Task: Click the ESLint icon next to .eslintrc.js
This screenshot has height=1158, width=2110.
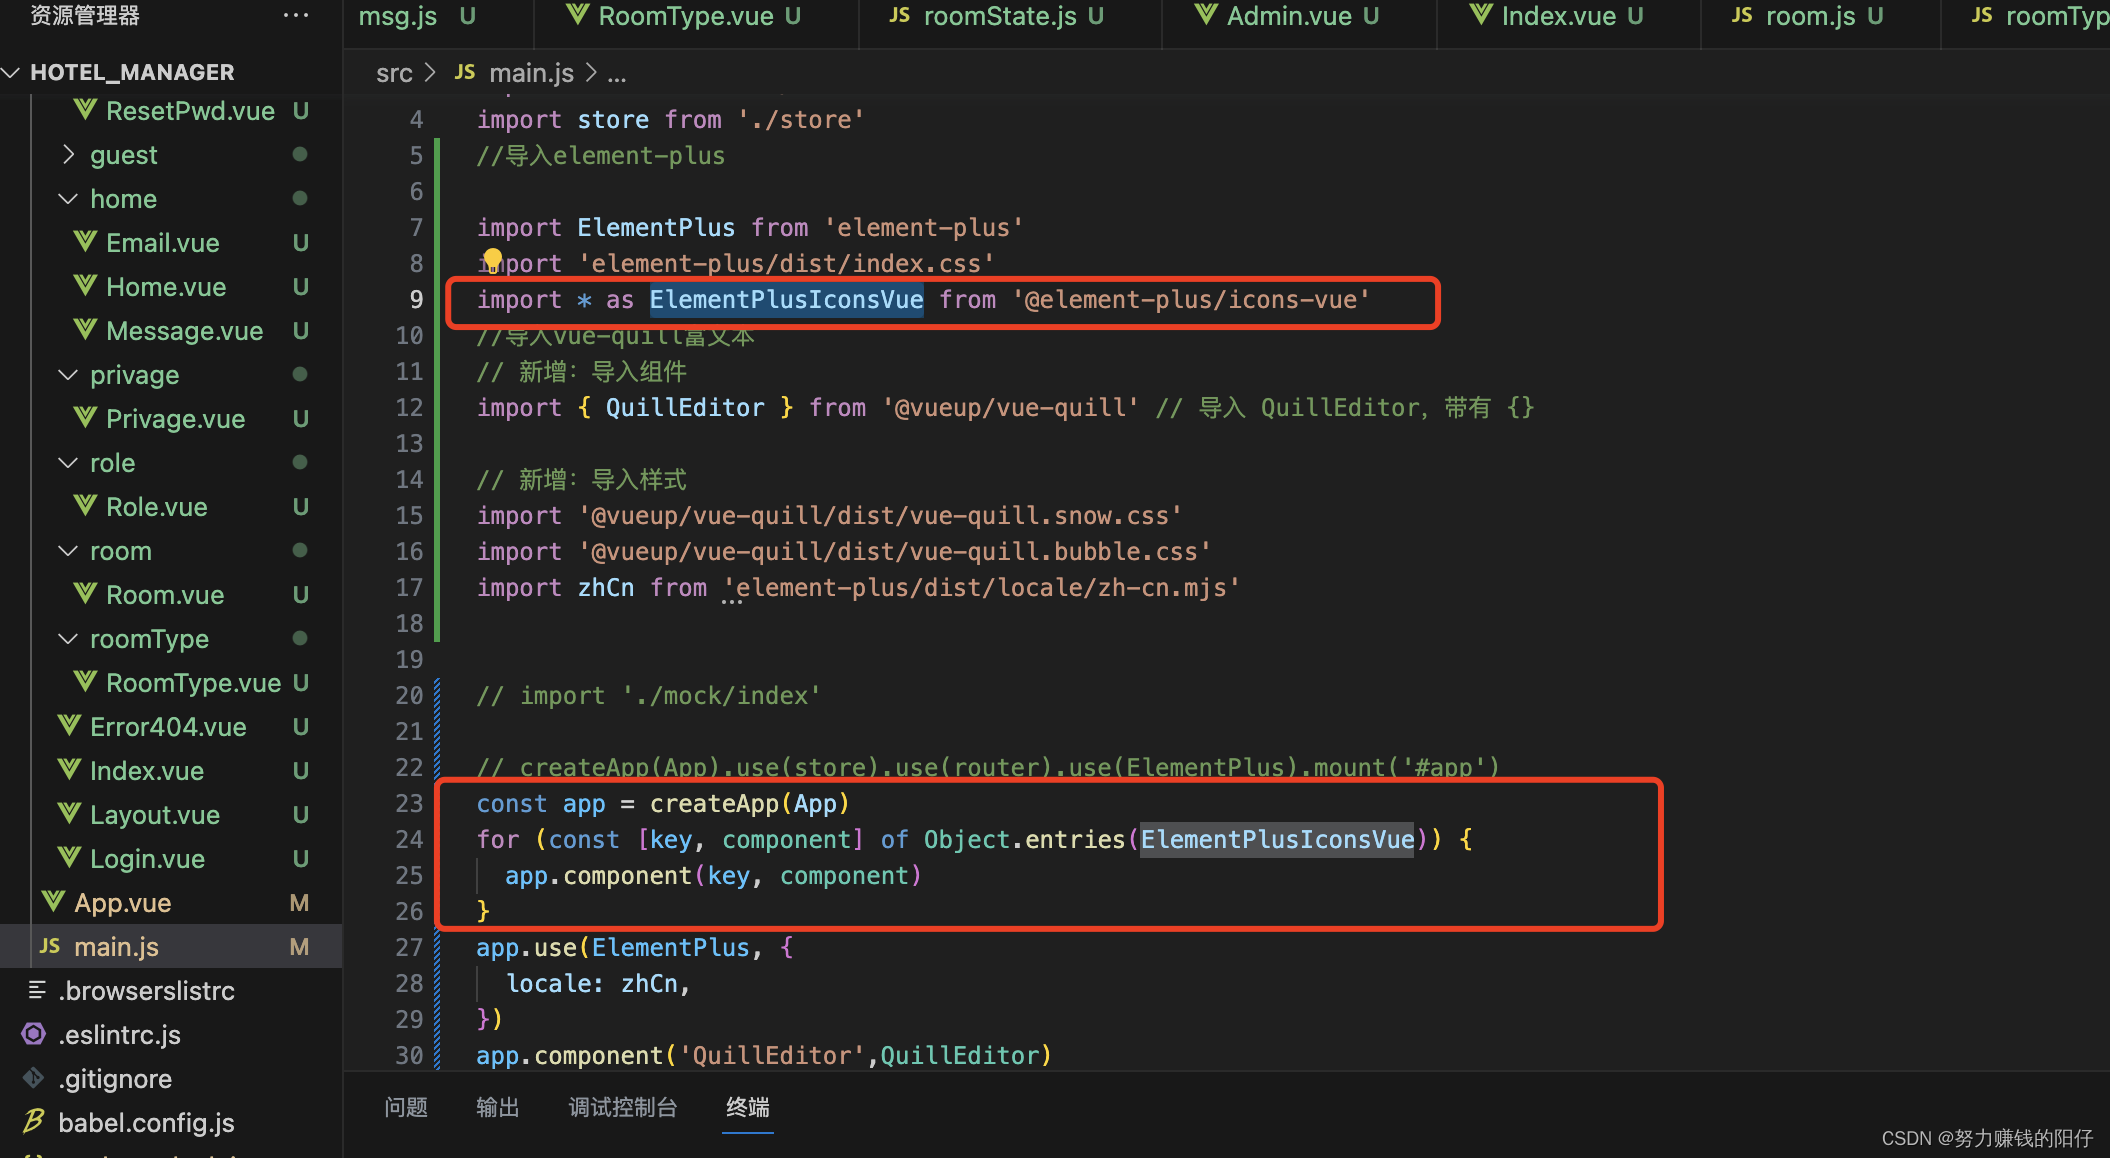Action: [33, 1034]
